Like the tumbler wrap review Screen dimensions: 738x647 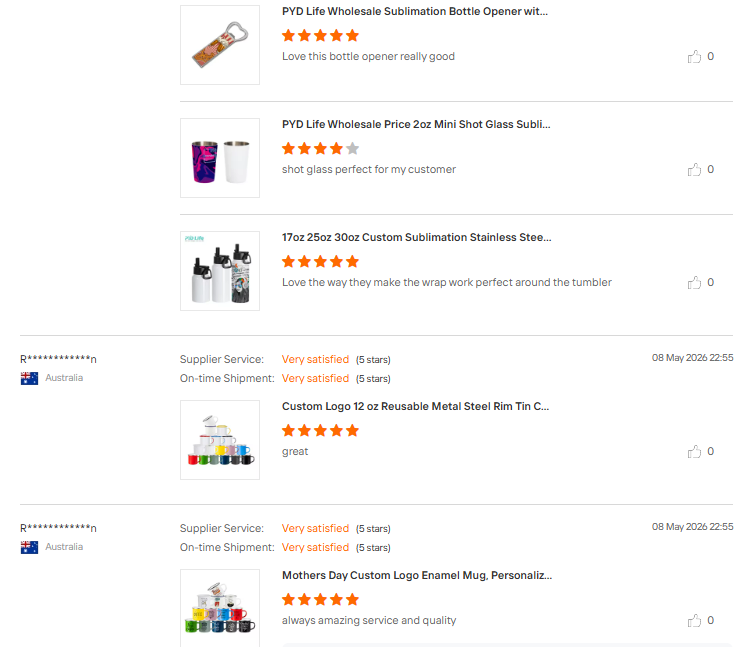coord(694,282)
